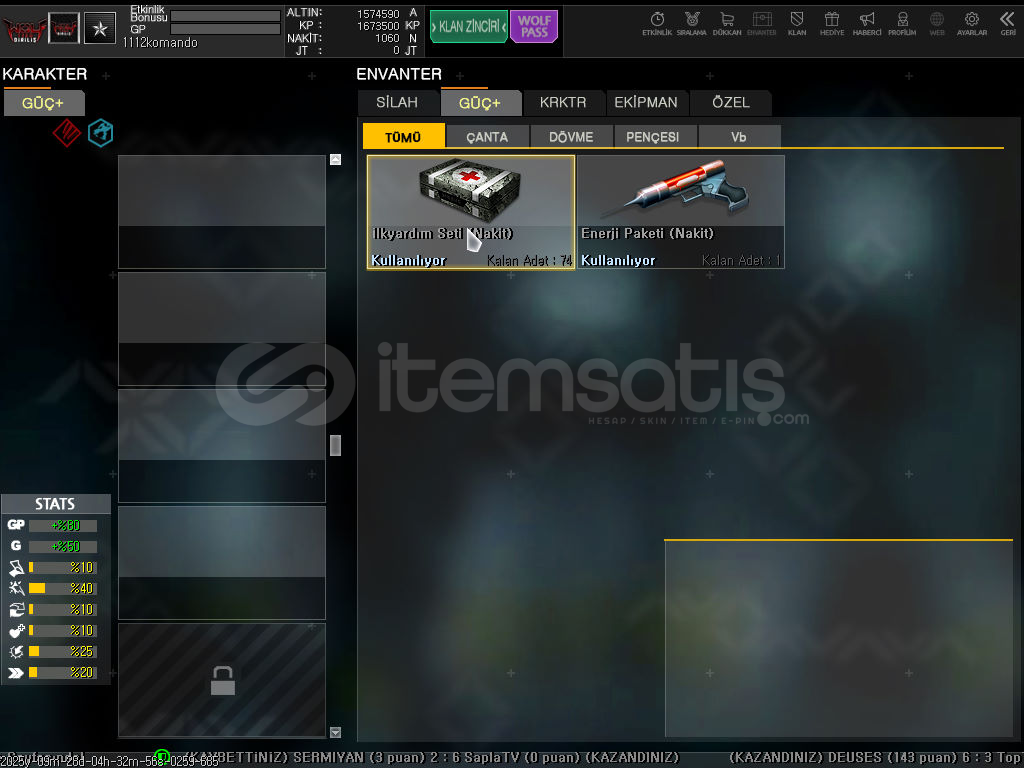Click 'Kalan Adet : 1' text
Image resolution: width=1024 pixels, height=768 pixels.
(x=741, y=261)
